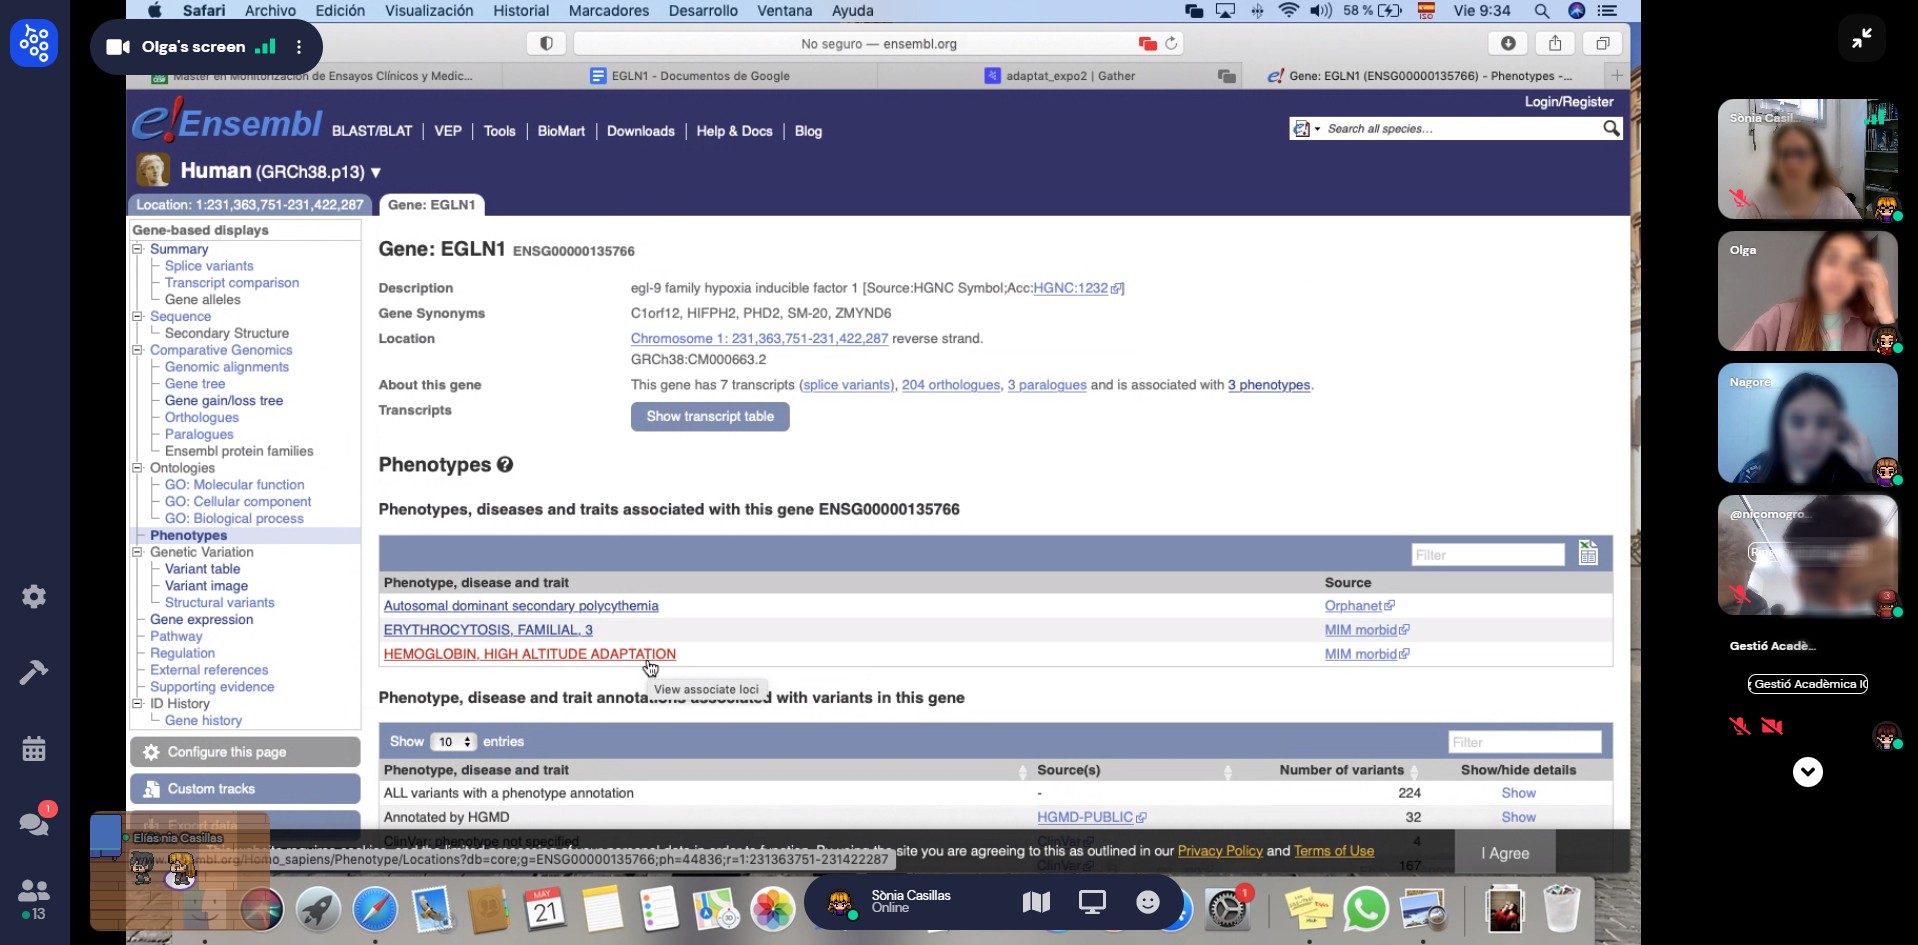
Task: Click Safari share icon
Action: [x=1555, y=43]
